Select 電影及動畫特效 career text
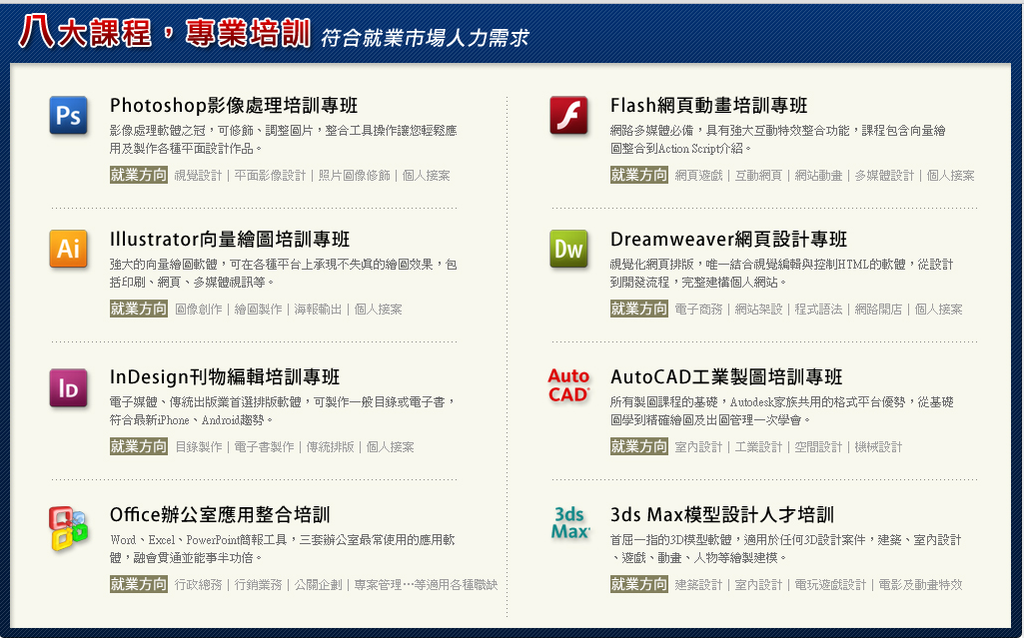1024x638 pixels. [921, 585]
